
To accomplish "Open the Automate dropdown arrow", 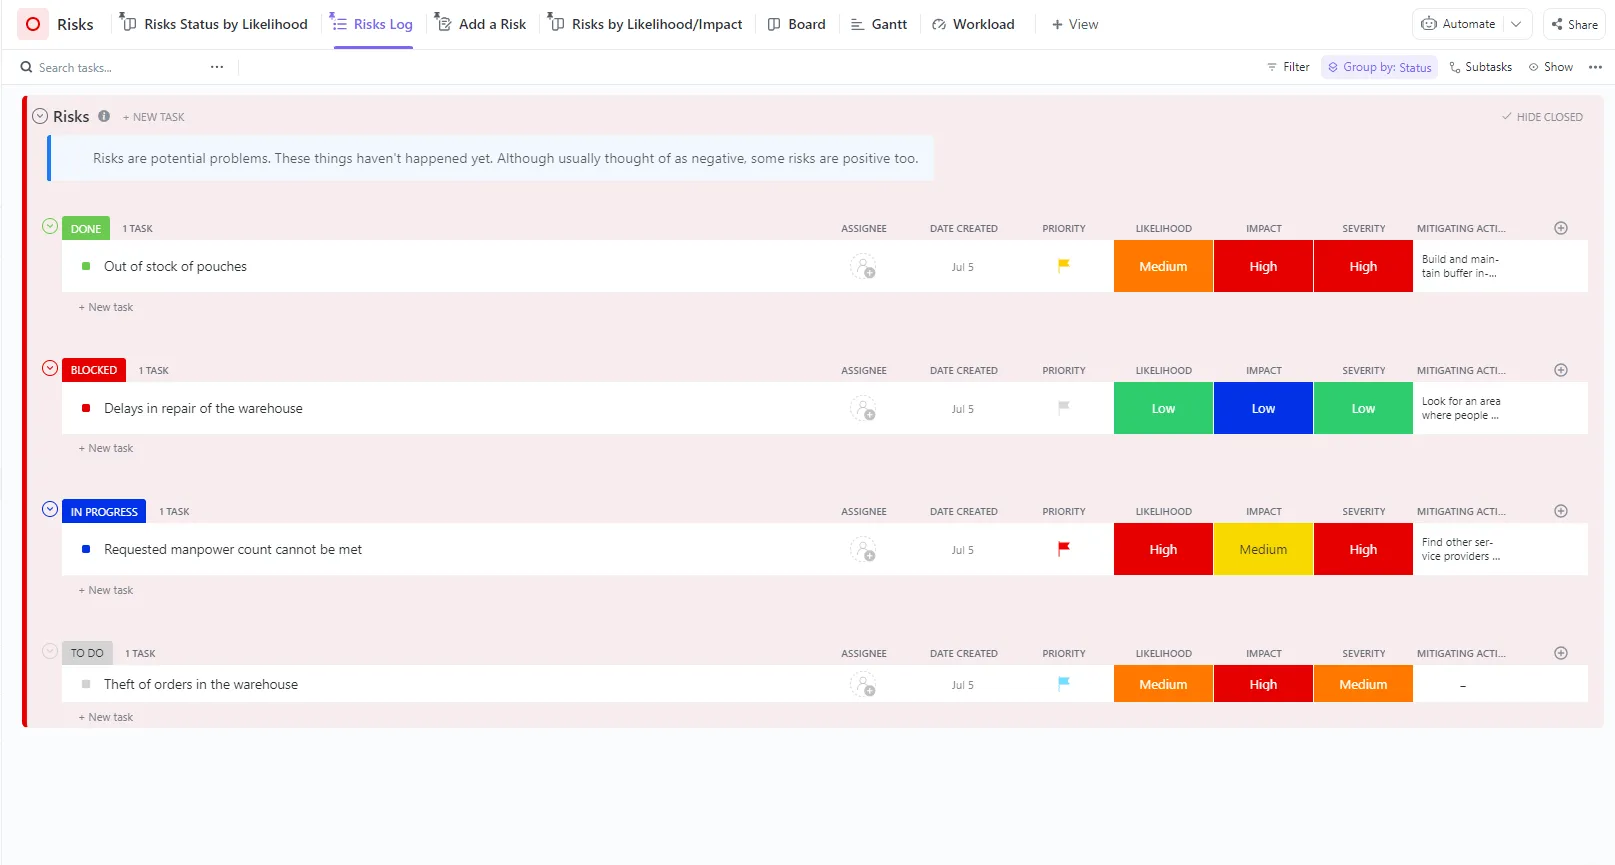I will pyautogui.click(x=1516, y=24).
